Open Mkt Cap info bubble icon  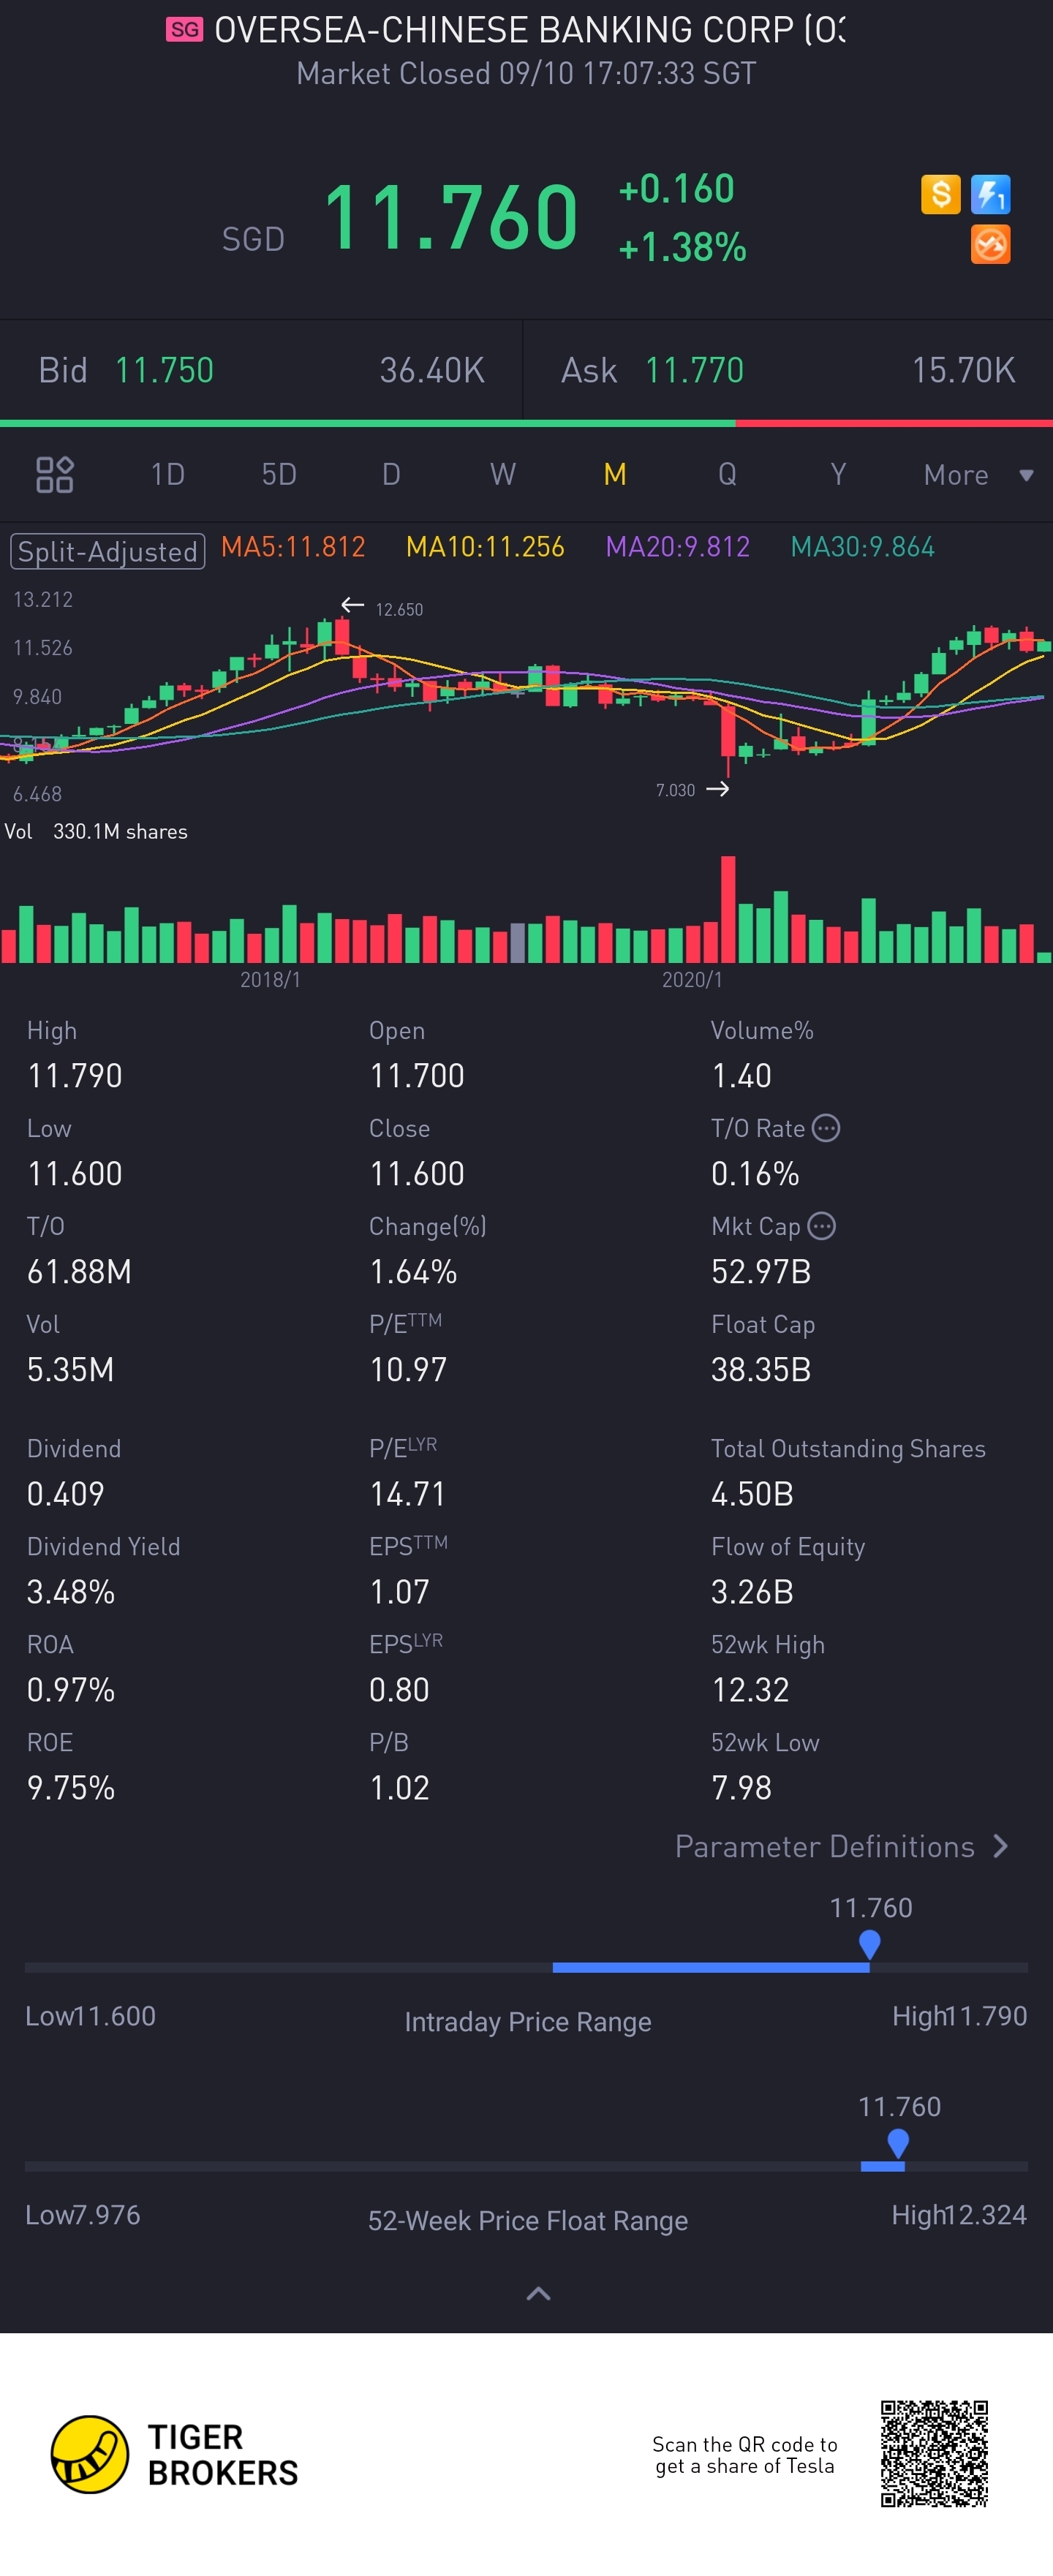pyautogui.click(x=821, y=1226)
